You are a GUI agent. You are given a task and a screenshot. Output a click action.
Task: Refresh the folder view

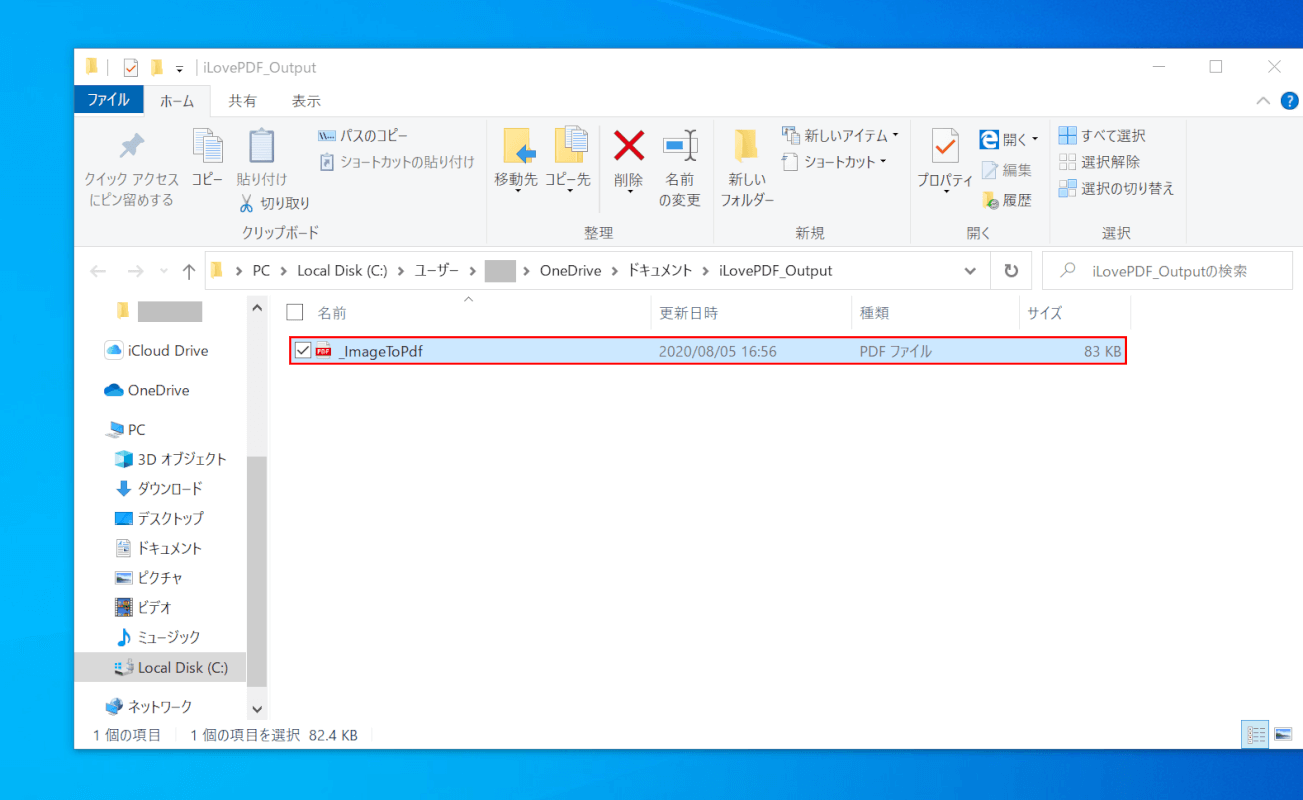pyautogui.click(x=1011, y=271)
